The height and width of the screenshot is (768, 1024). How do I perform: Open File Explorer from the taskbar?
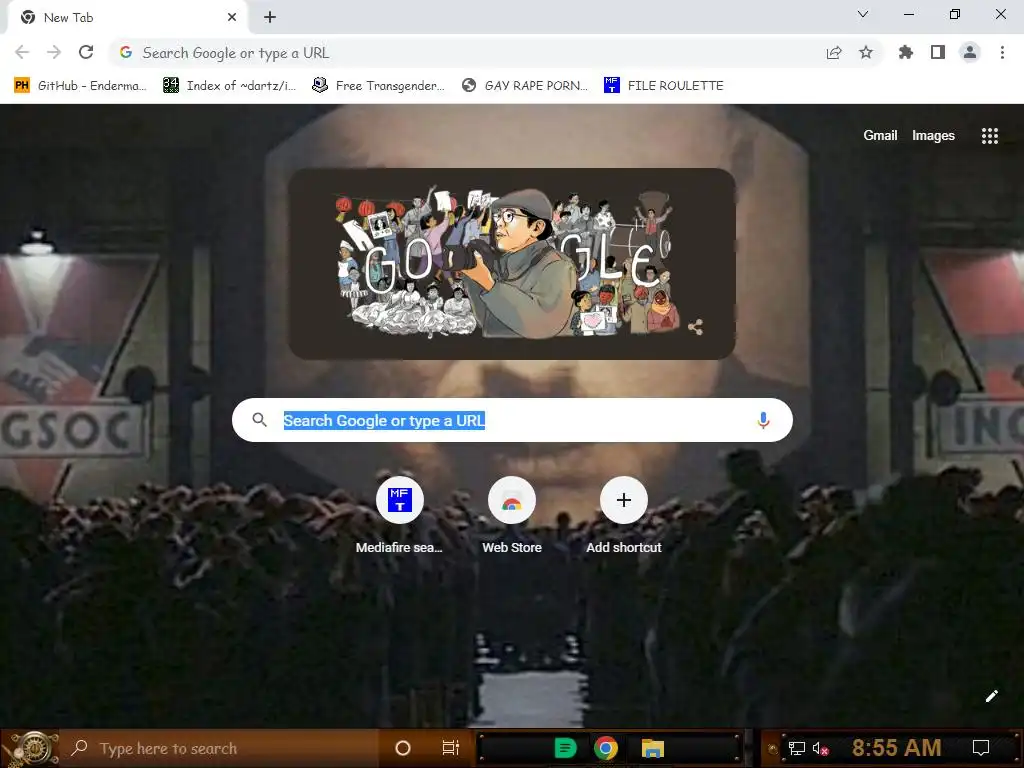coord(652,748)
